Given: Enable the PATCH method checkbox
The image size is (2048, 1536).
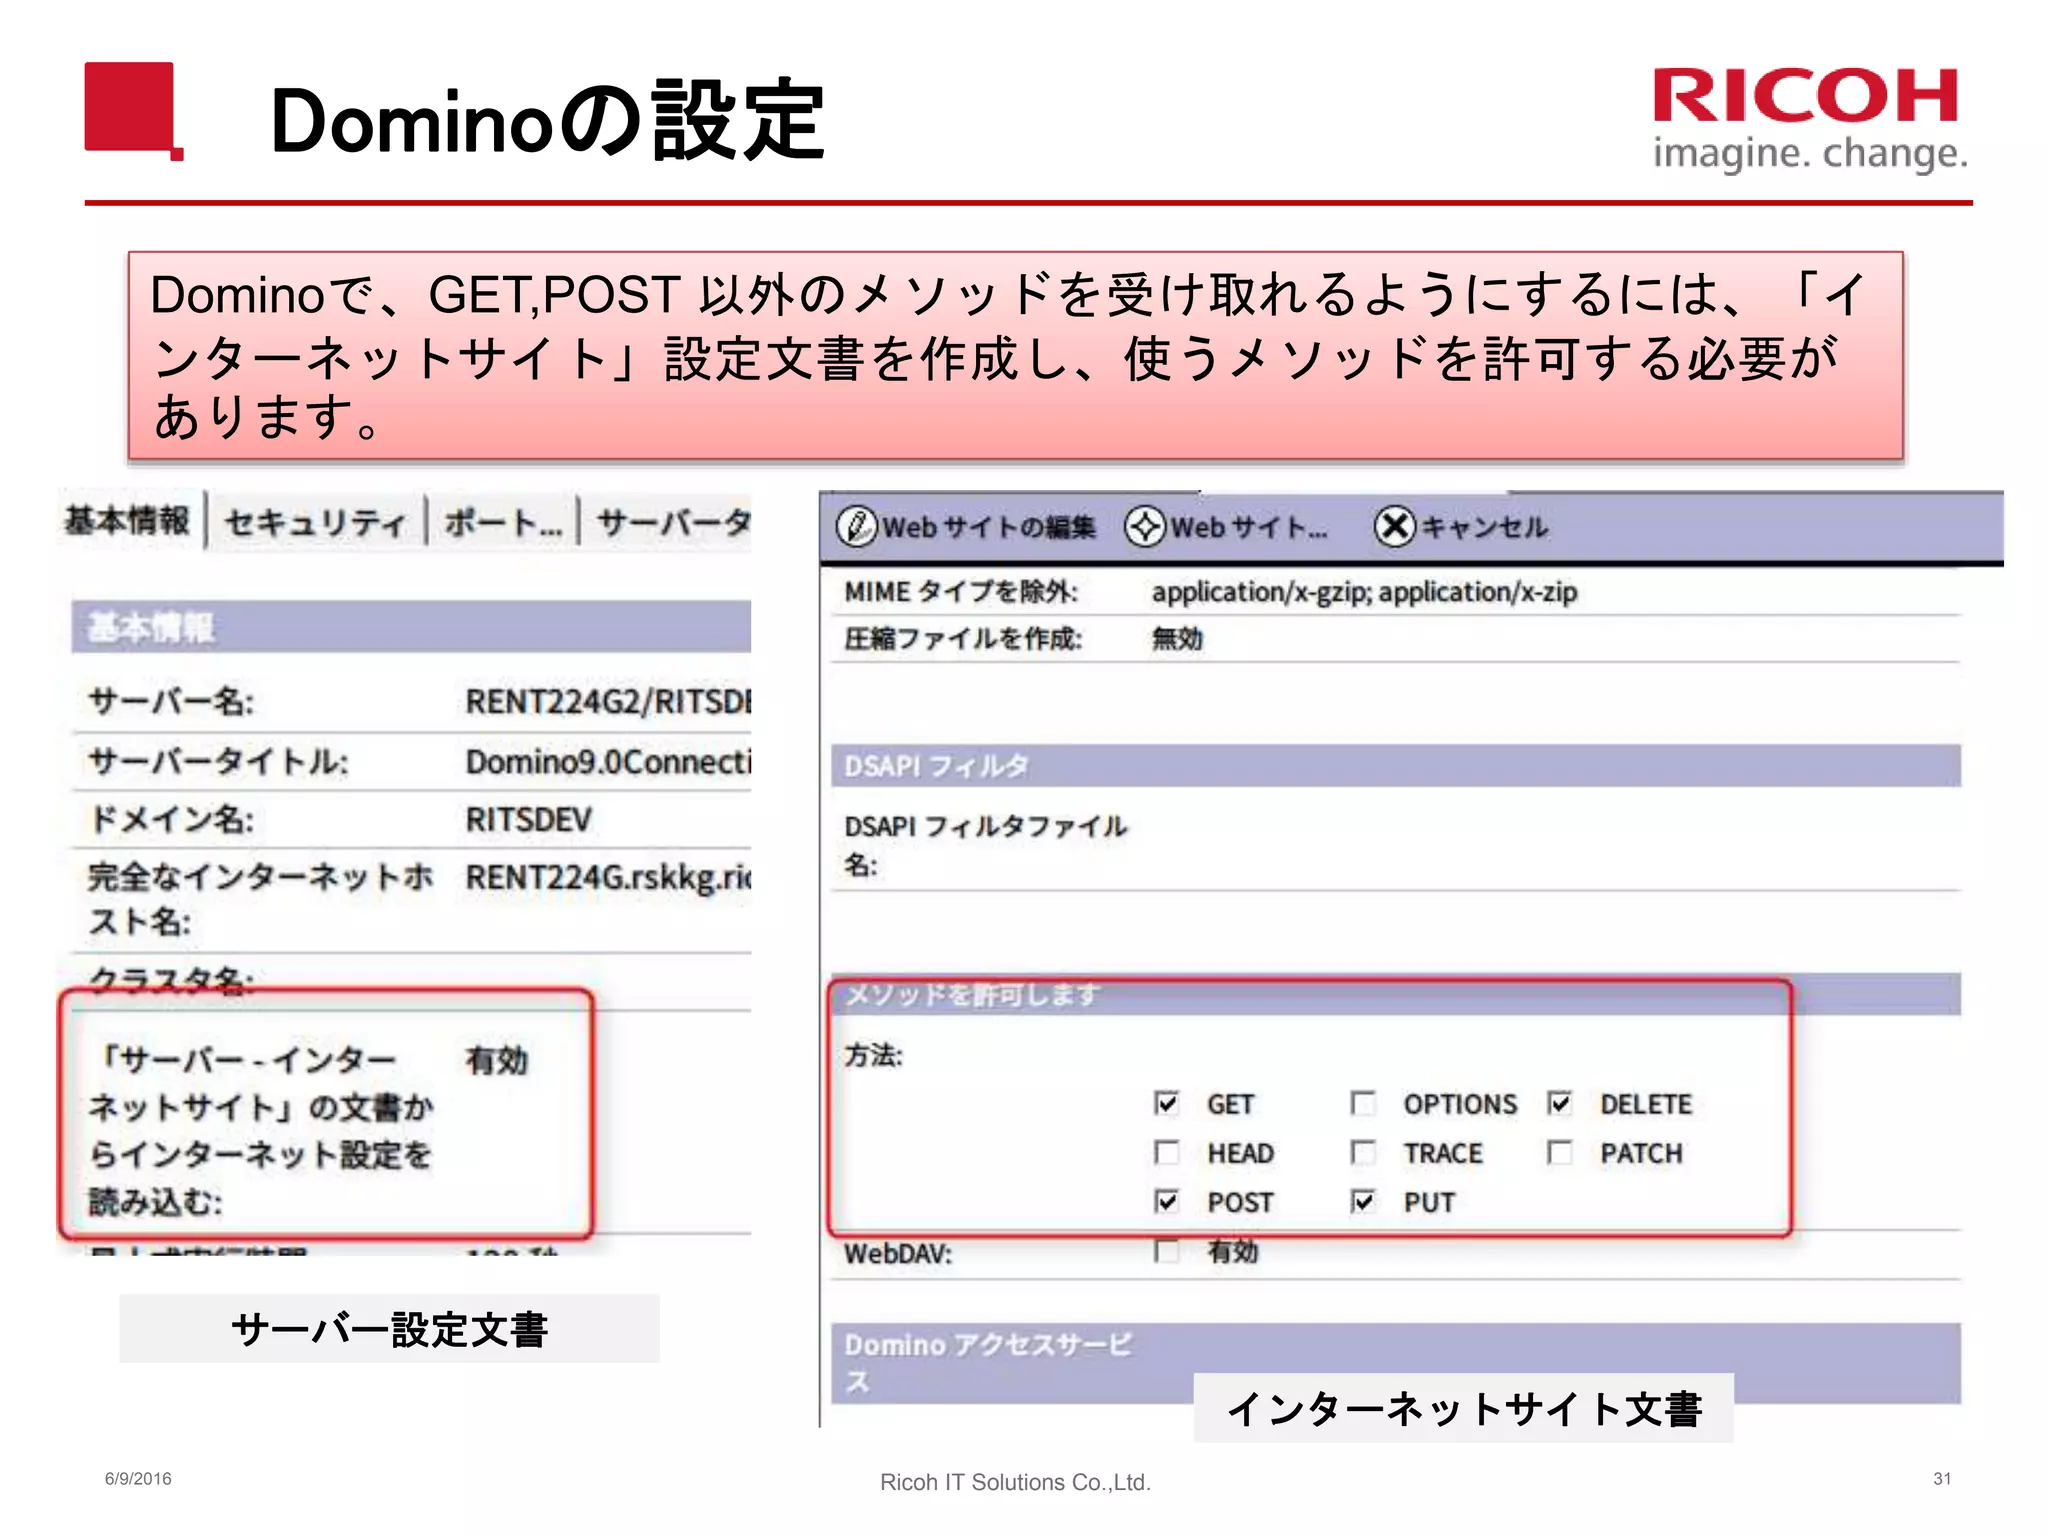Looking at the screenshot, I should click(1559, 1152).
